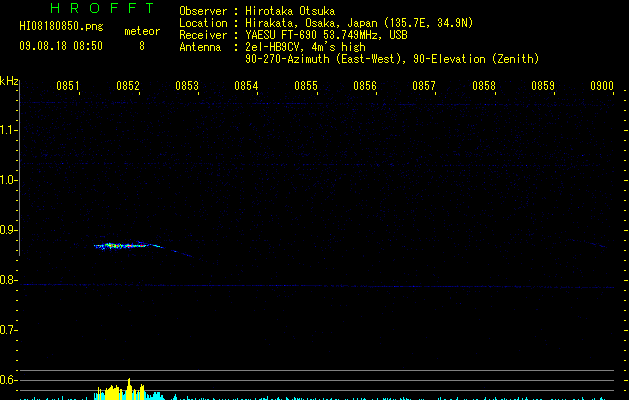Click the 0900 time marker
Image resolution: width=629 pixels, height=400 pixels.
click(x=602, y=86)
